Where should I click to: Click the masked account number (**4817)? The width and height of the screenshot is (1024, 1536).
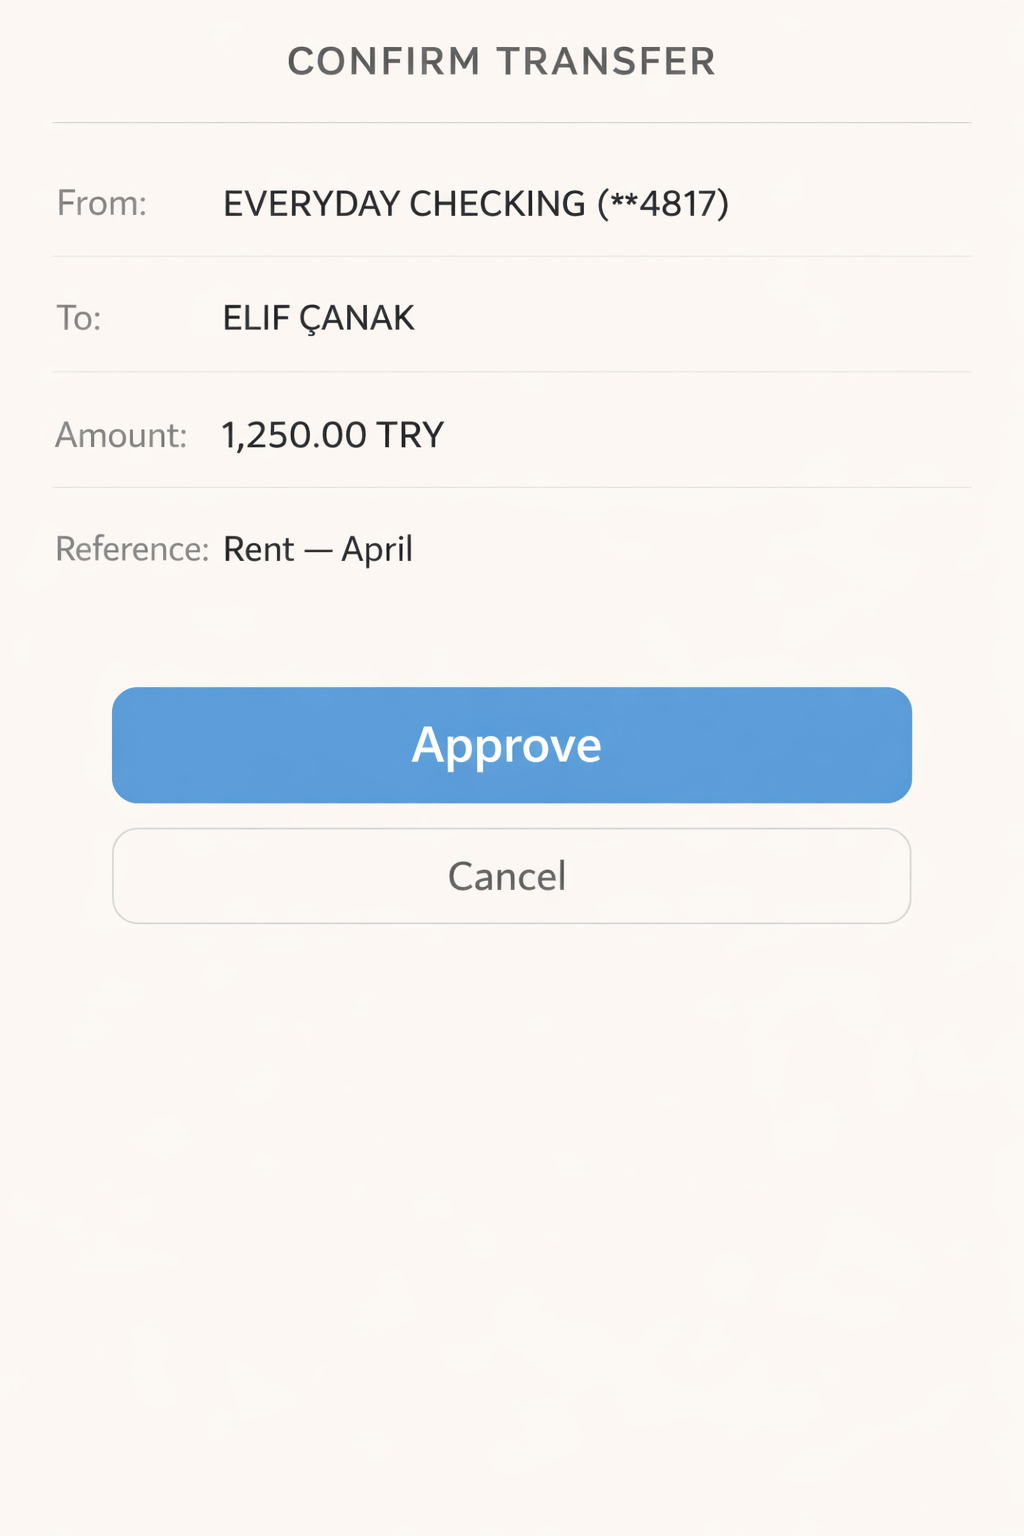tap(663, 204)
